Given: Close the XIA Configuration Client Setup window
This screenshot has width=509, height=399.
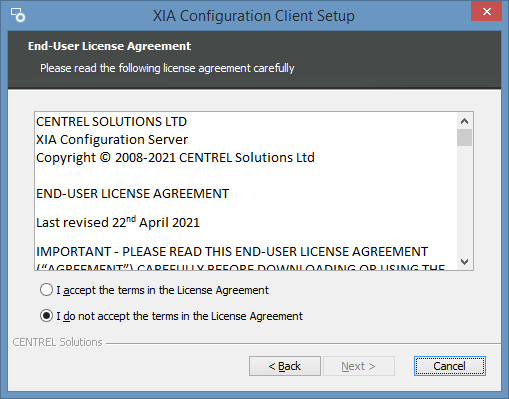Looking at the screenshot, I should 486,12.
